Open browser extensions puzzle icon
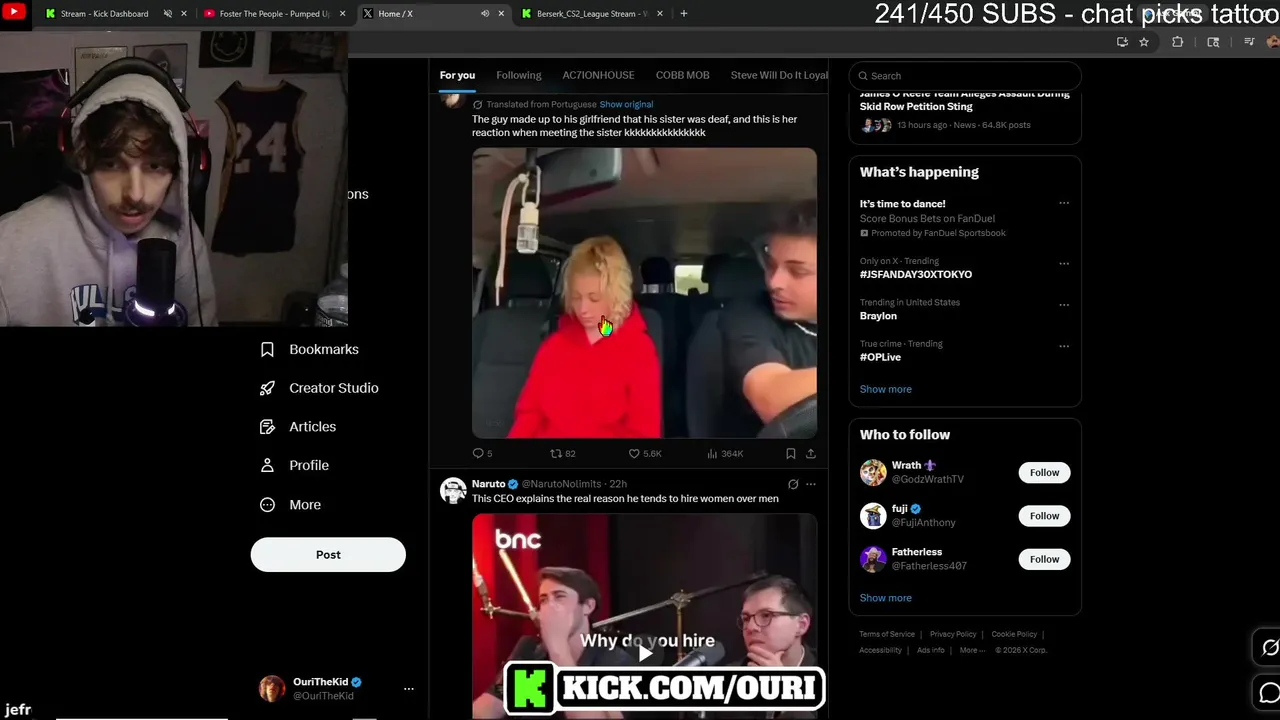The width and height of the screenshot is (1280, 720). [x=1177, y=42]
